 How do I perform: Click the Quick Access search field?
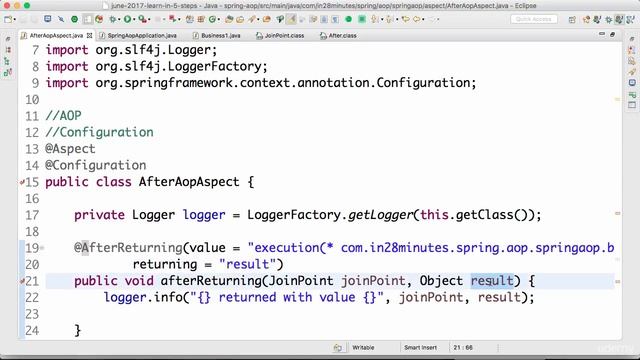pyautogui.click(x=534, y=19)
